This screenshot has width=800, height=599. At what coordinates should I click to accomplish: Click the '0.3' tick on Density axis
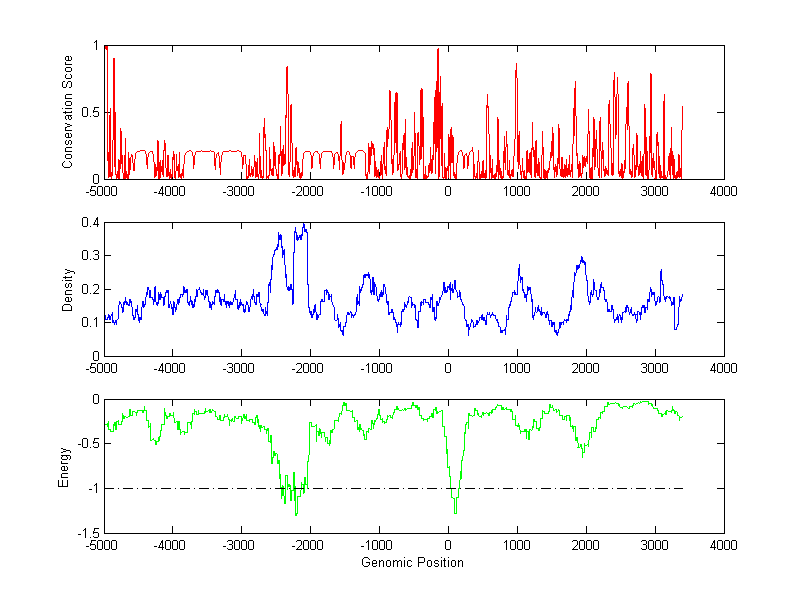[91, 256]
